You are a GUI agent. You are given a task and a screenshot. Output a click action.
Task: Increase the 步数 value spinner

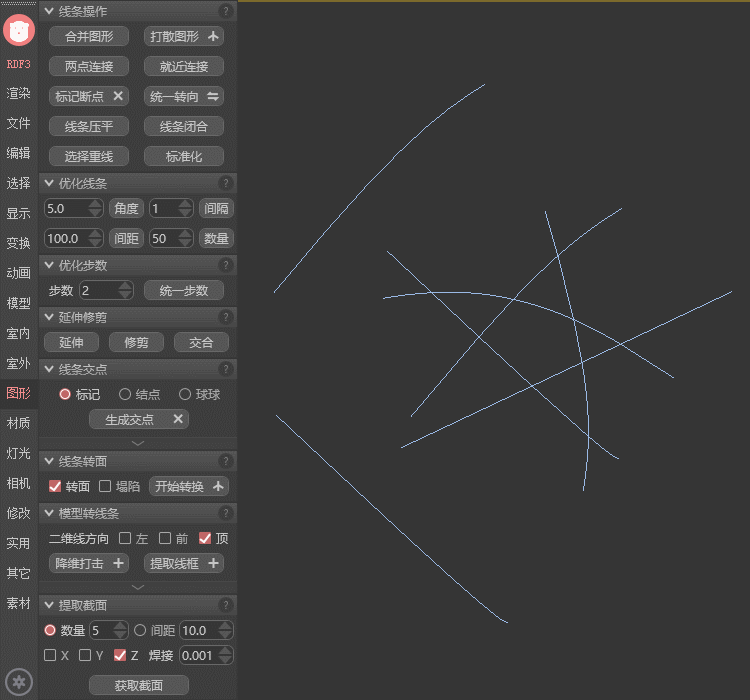pos(125,286)
